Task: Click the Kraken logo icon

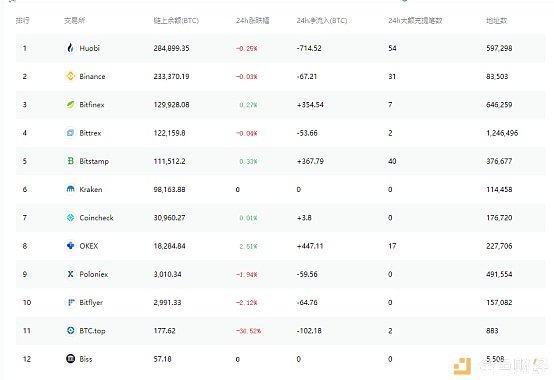Action: pos(71,189)
